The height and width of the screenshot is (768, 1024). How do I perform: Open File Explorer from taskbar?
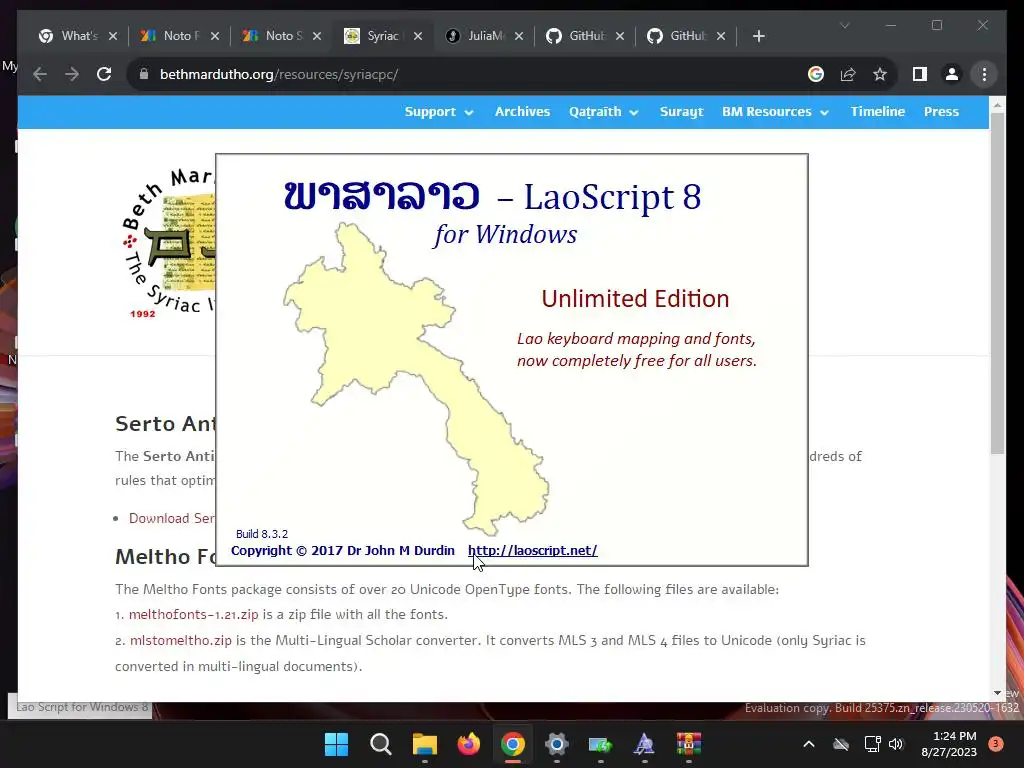click(424, 744)
